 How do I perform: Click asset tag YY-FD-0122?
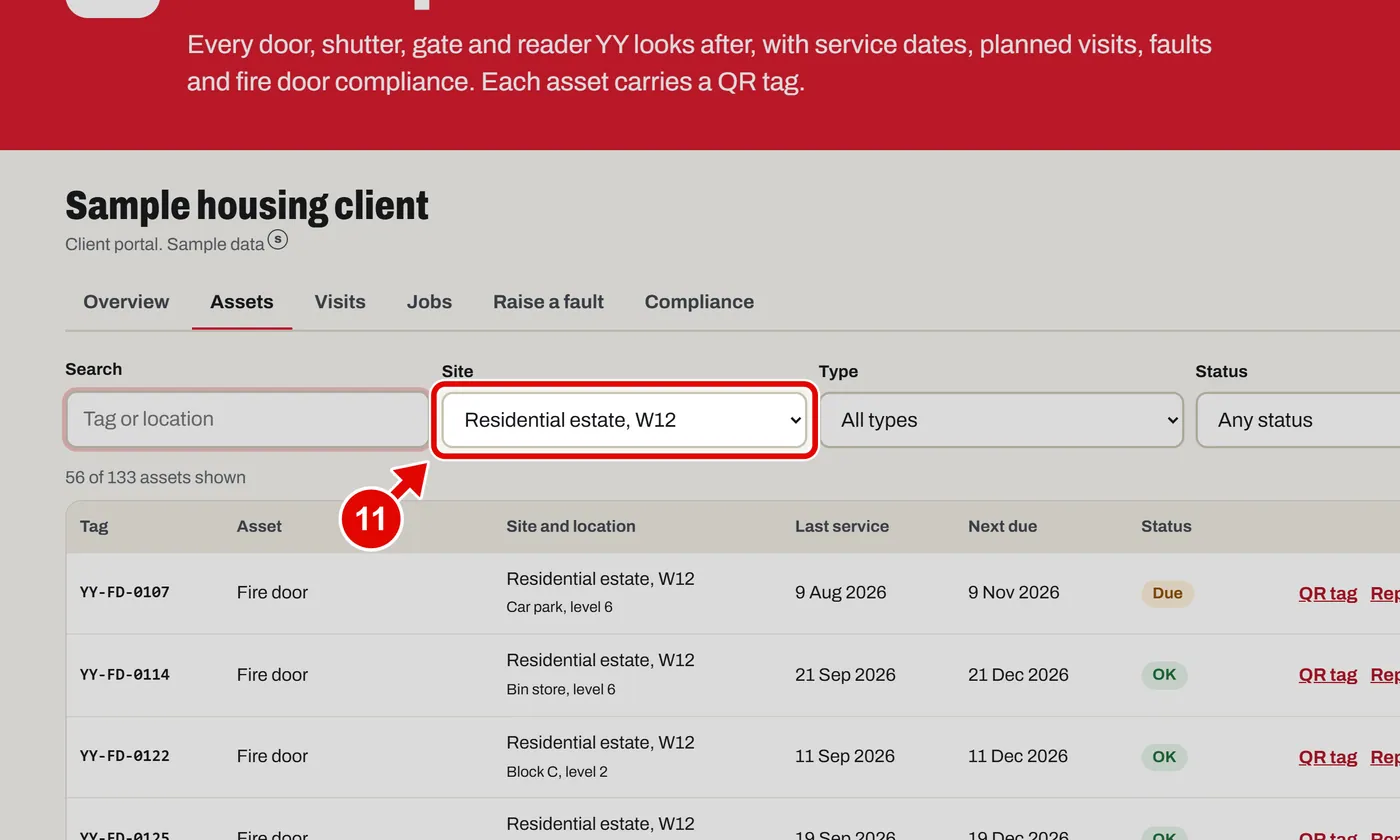click(125, 756)
